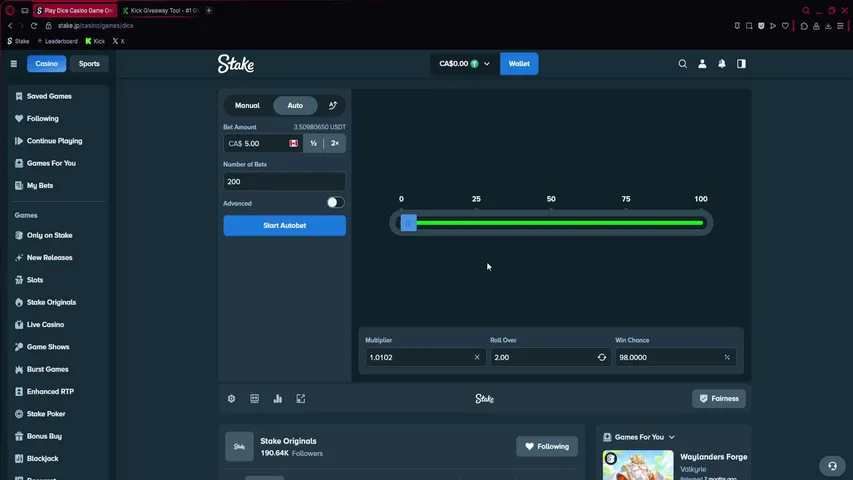853x480 pixels.
Task: Toggle theatre mode icon
Action: coord(255,399)
